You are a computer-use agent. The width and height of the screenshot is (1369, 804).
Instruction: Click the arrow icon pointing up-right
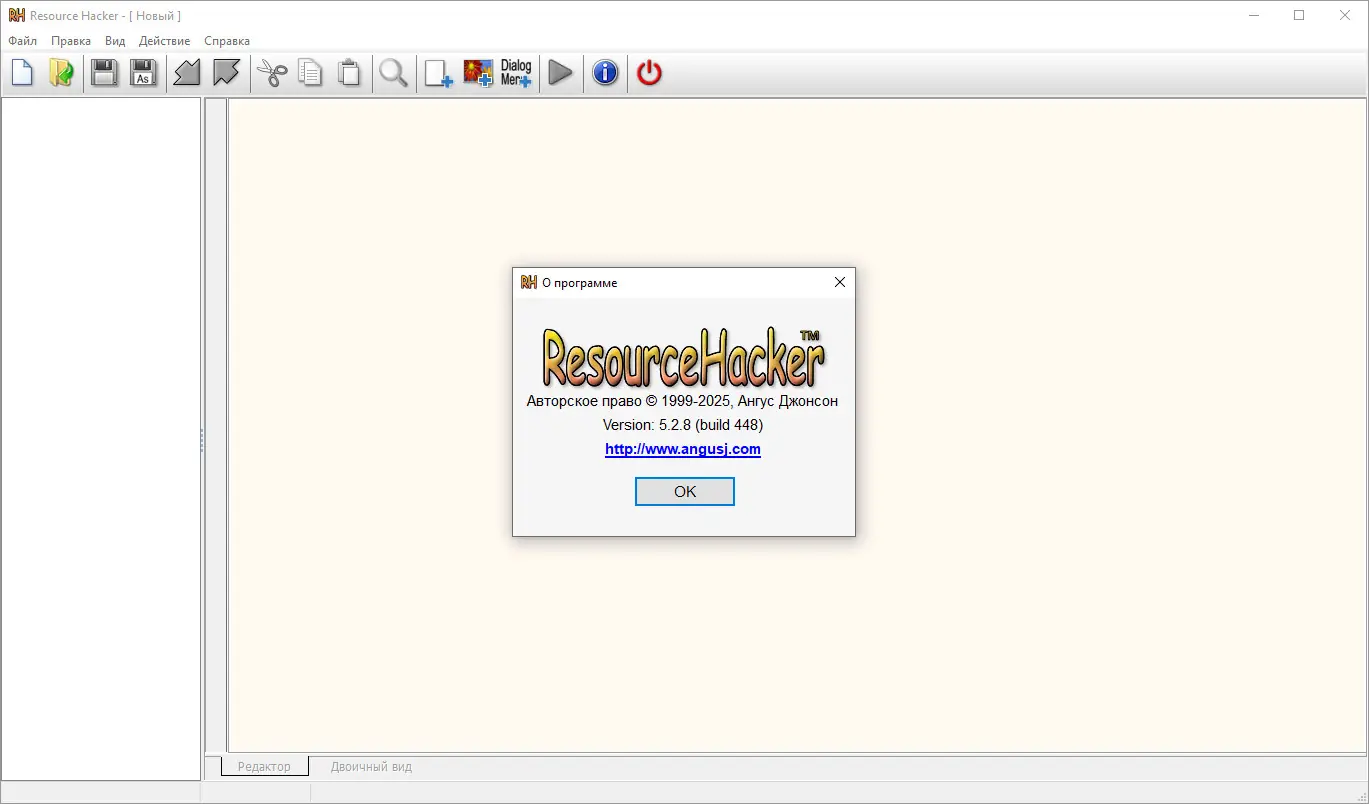(227, 73)
